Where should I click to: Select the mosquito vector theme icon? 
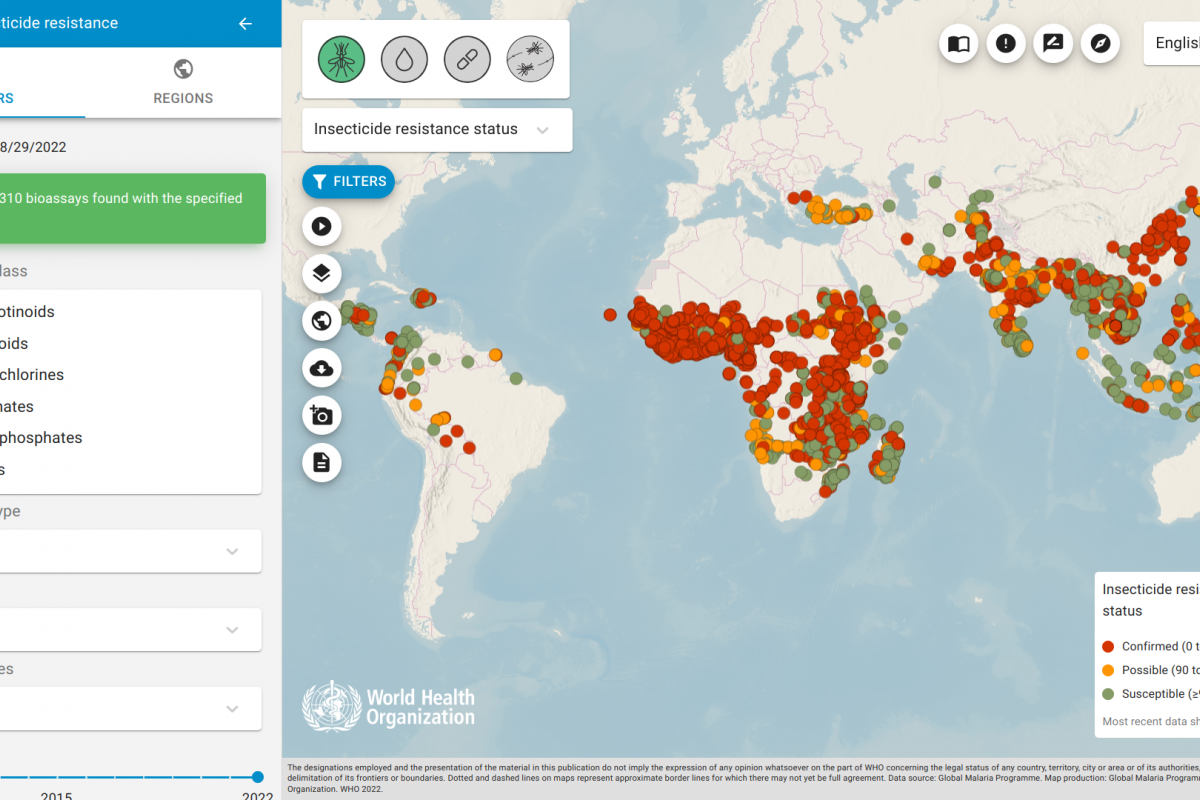tap(342, 60)
